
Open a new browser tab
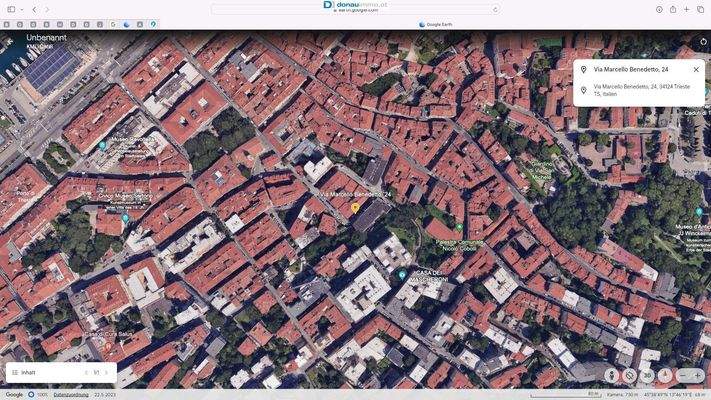tap(687, 9)
